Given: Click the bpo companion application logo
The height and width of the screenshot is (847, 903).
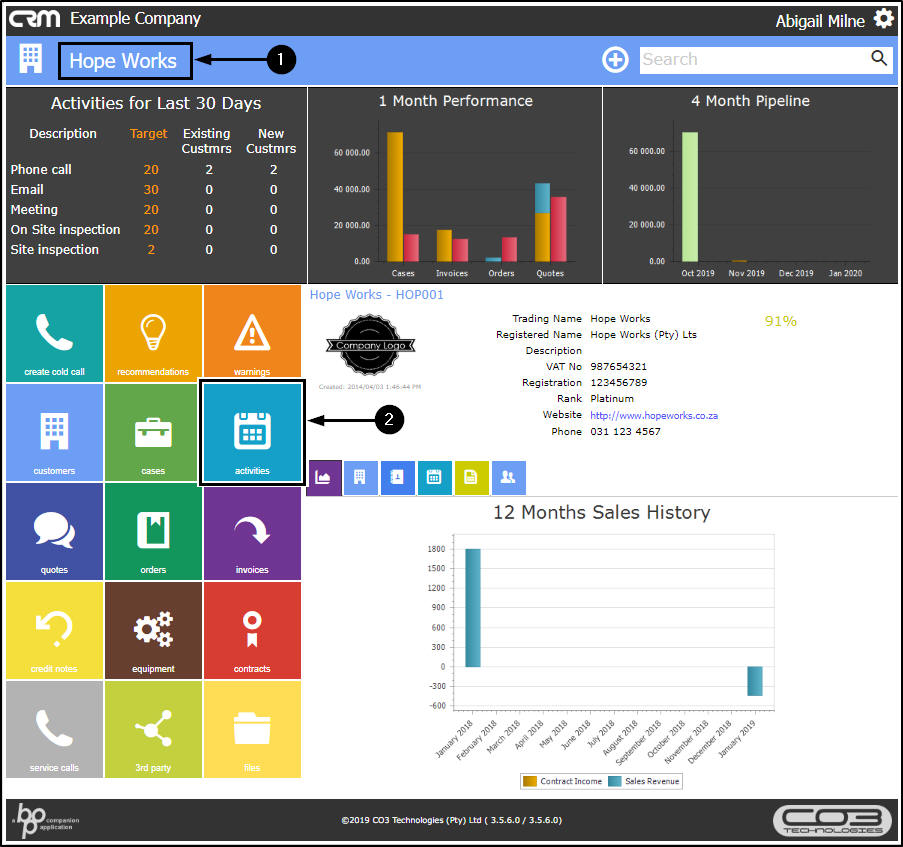Looking at the screenshot, I should [45, 820].
